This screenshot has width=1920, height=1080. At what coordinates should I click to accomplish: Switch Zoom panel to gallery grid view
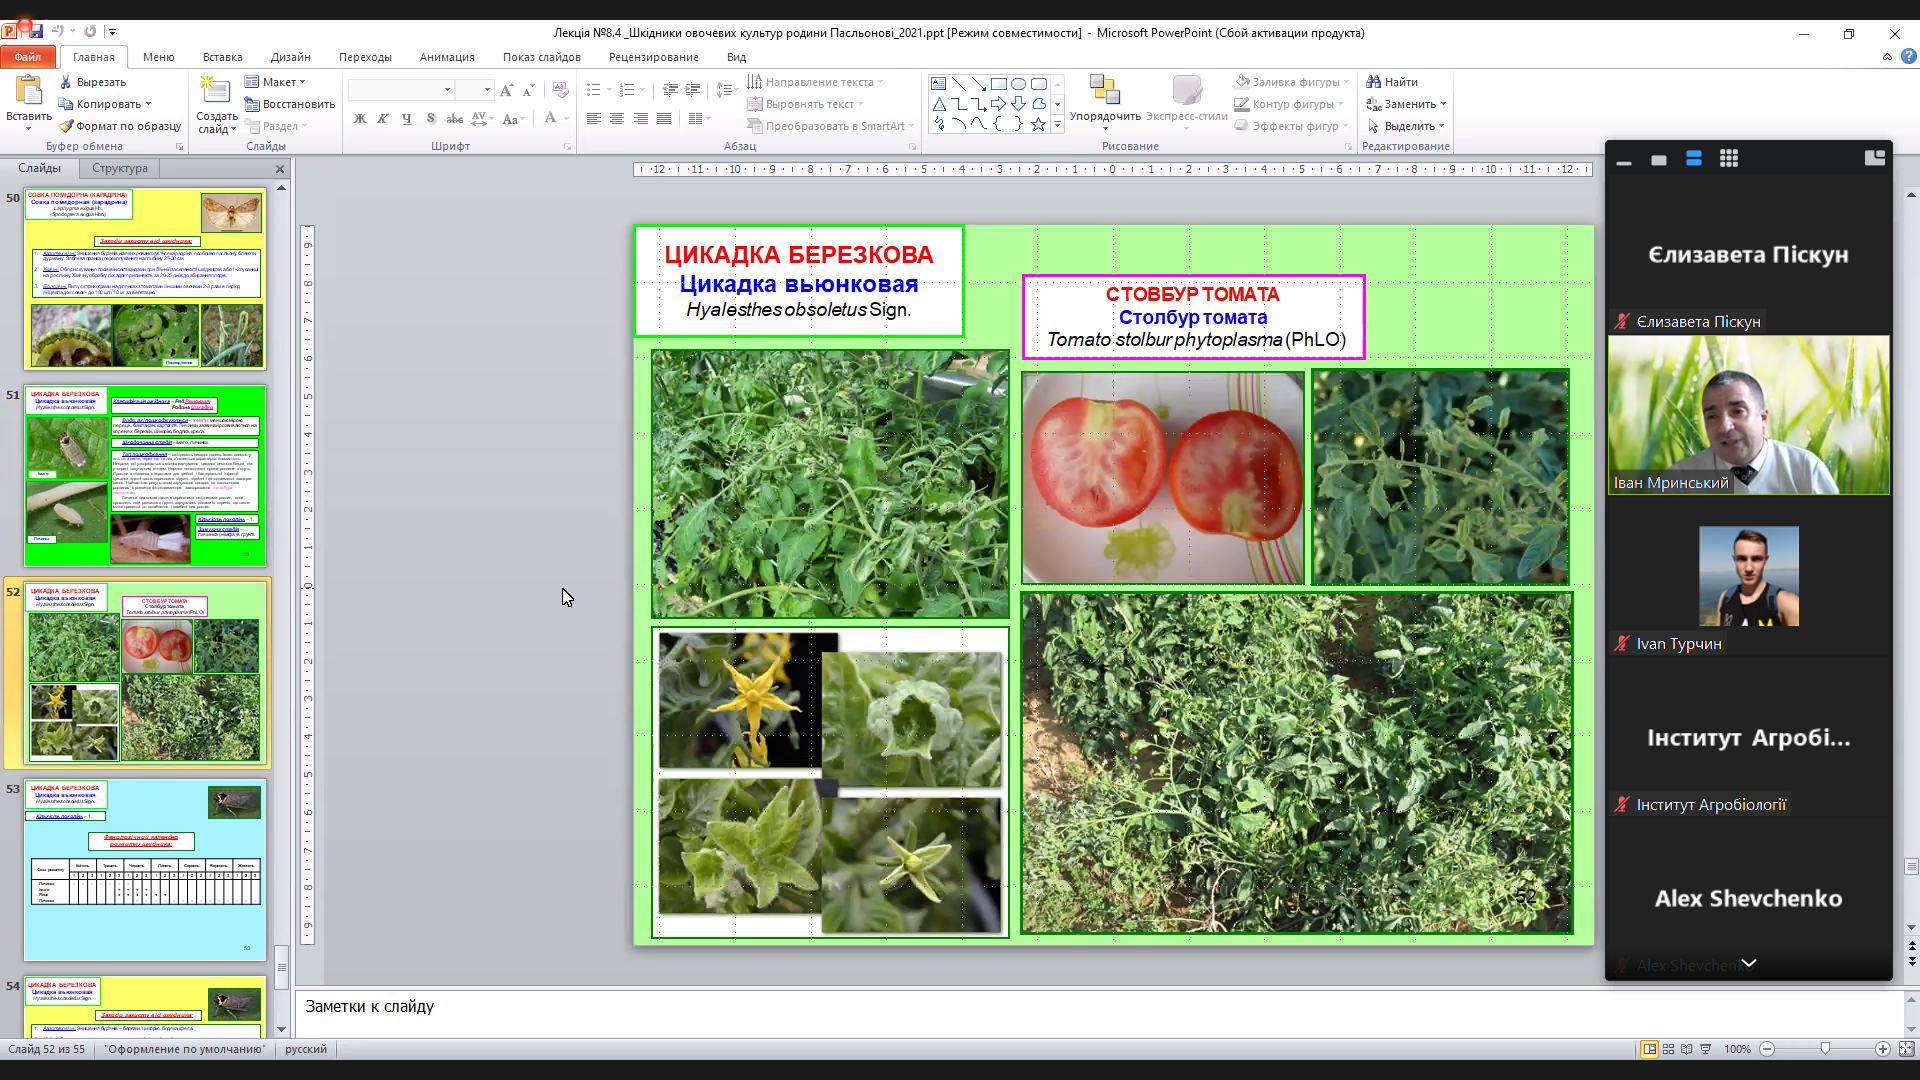click(x=1728, y=159)
